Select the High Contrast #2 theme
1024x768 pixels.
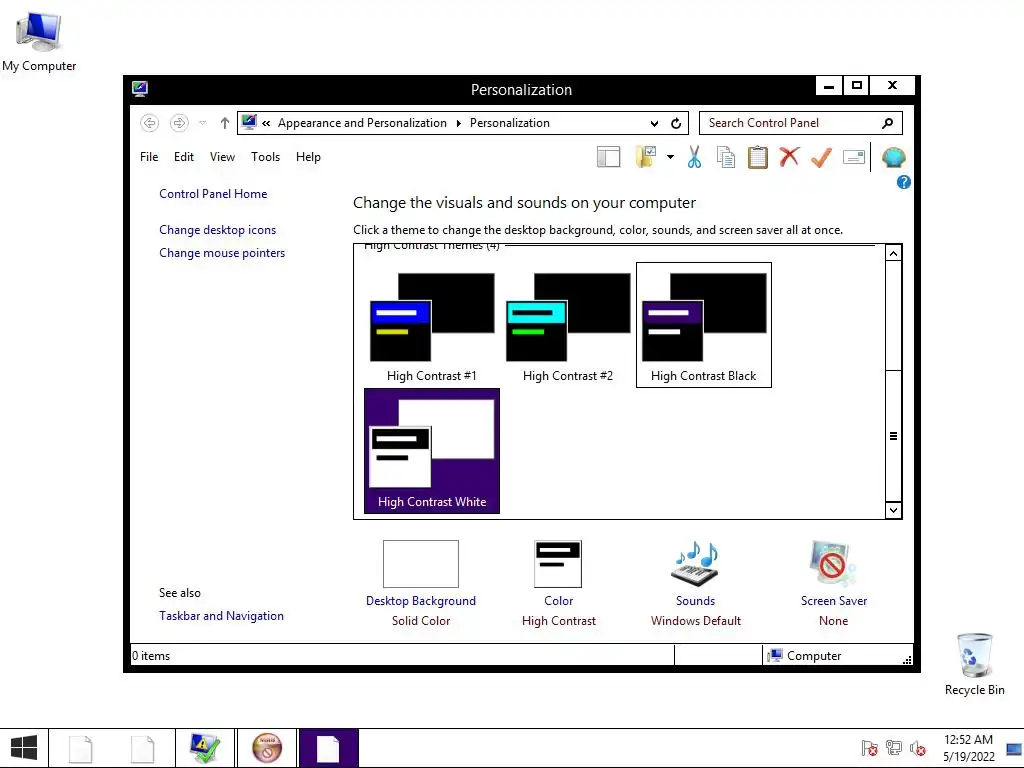pos(568,325)
